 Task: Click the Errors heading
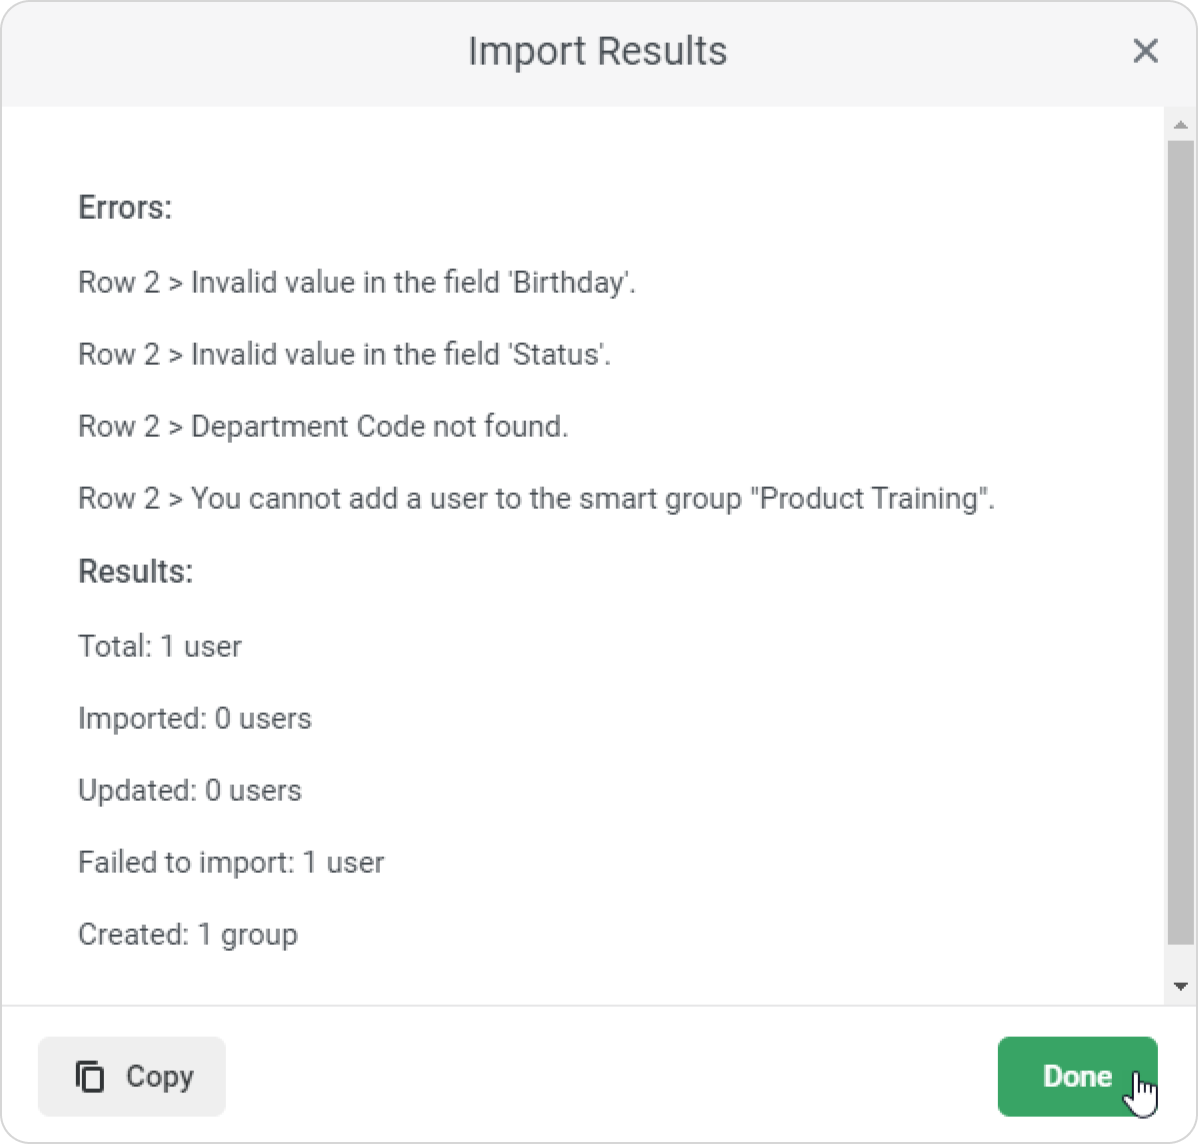tap(125, 208)
